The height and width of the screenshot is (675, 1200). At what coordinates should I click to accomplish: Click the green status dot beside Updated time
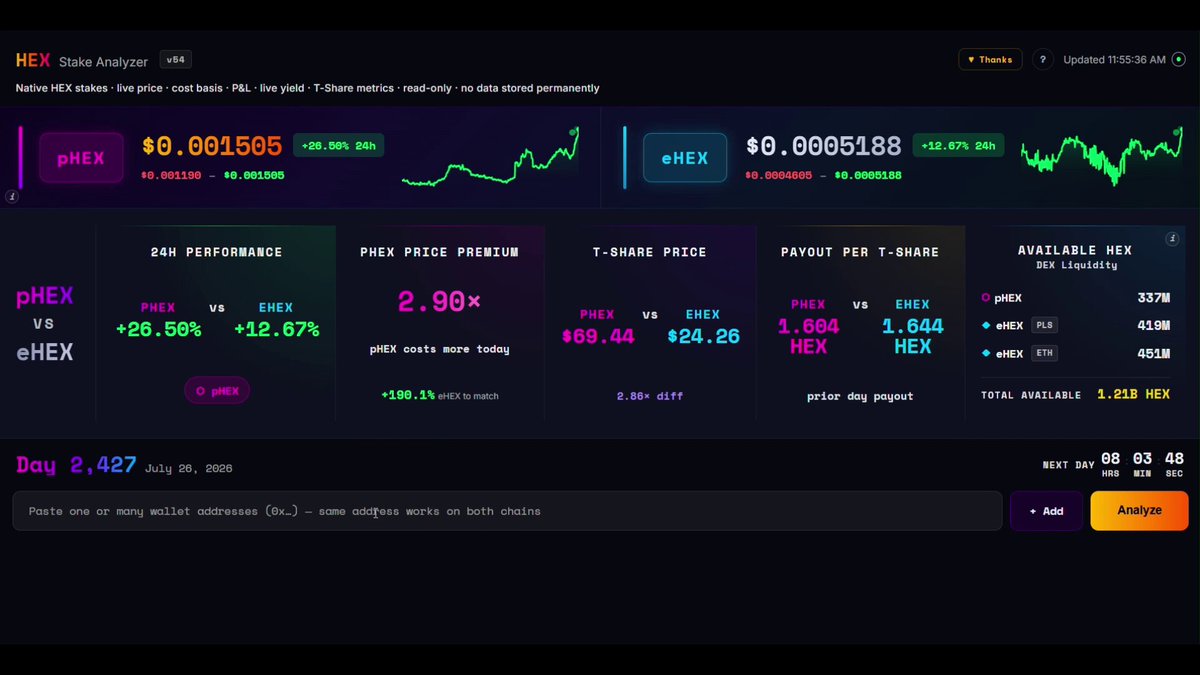pyautogui.click(x=1178, y=60)
